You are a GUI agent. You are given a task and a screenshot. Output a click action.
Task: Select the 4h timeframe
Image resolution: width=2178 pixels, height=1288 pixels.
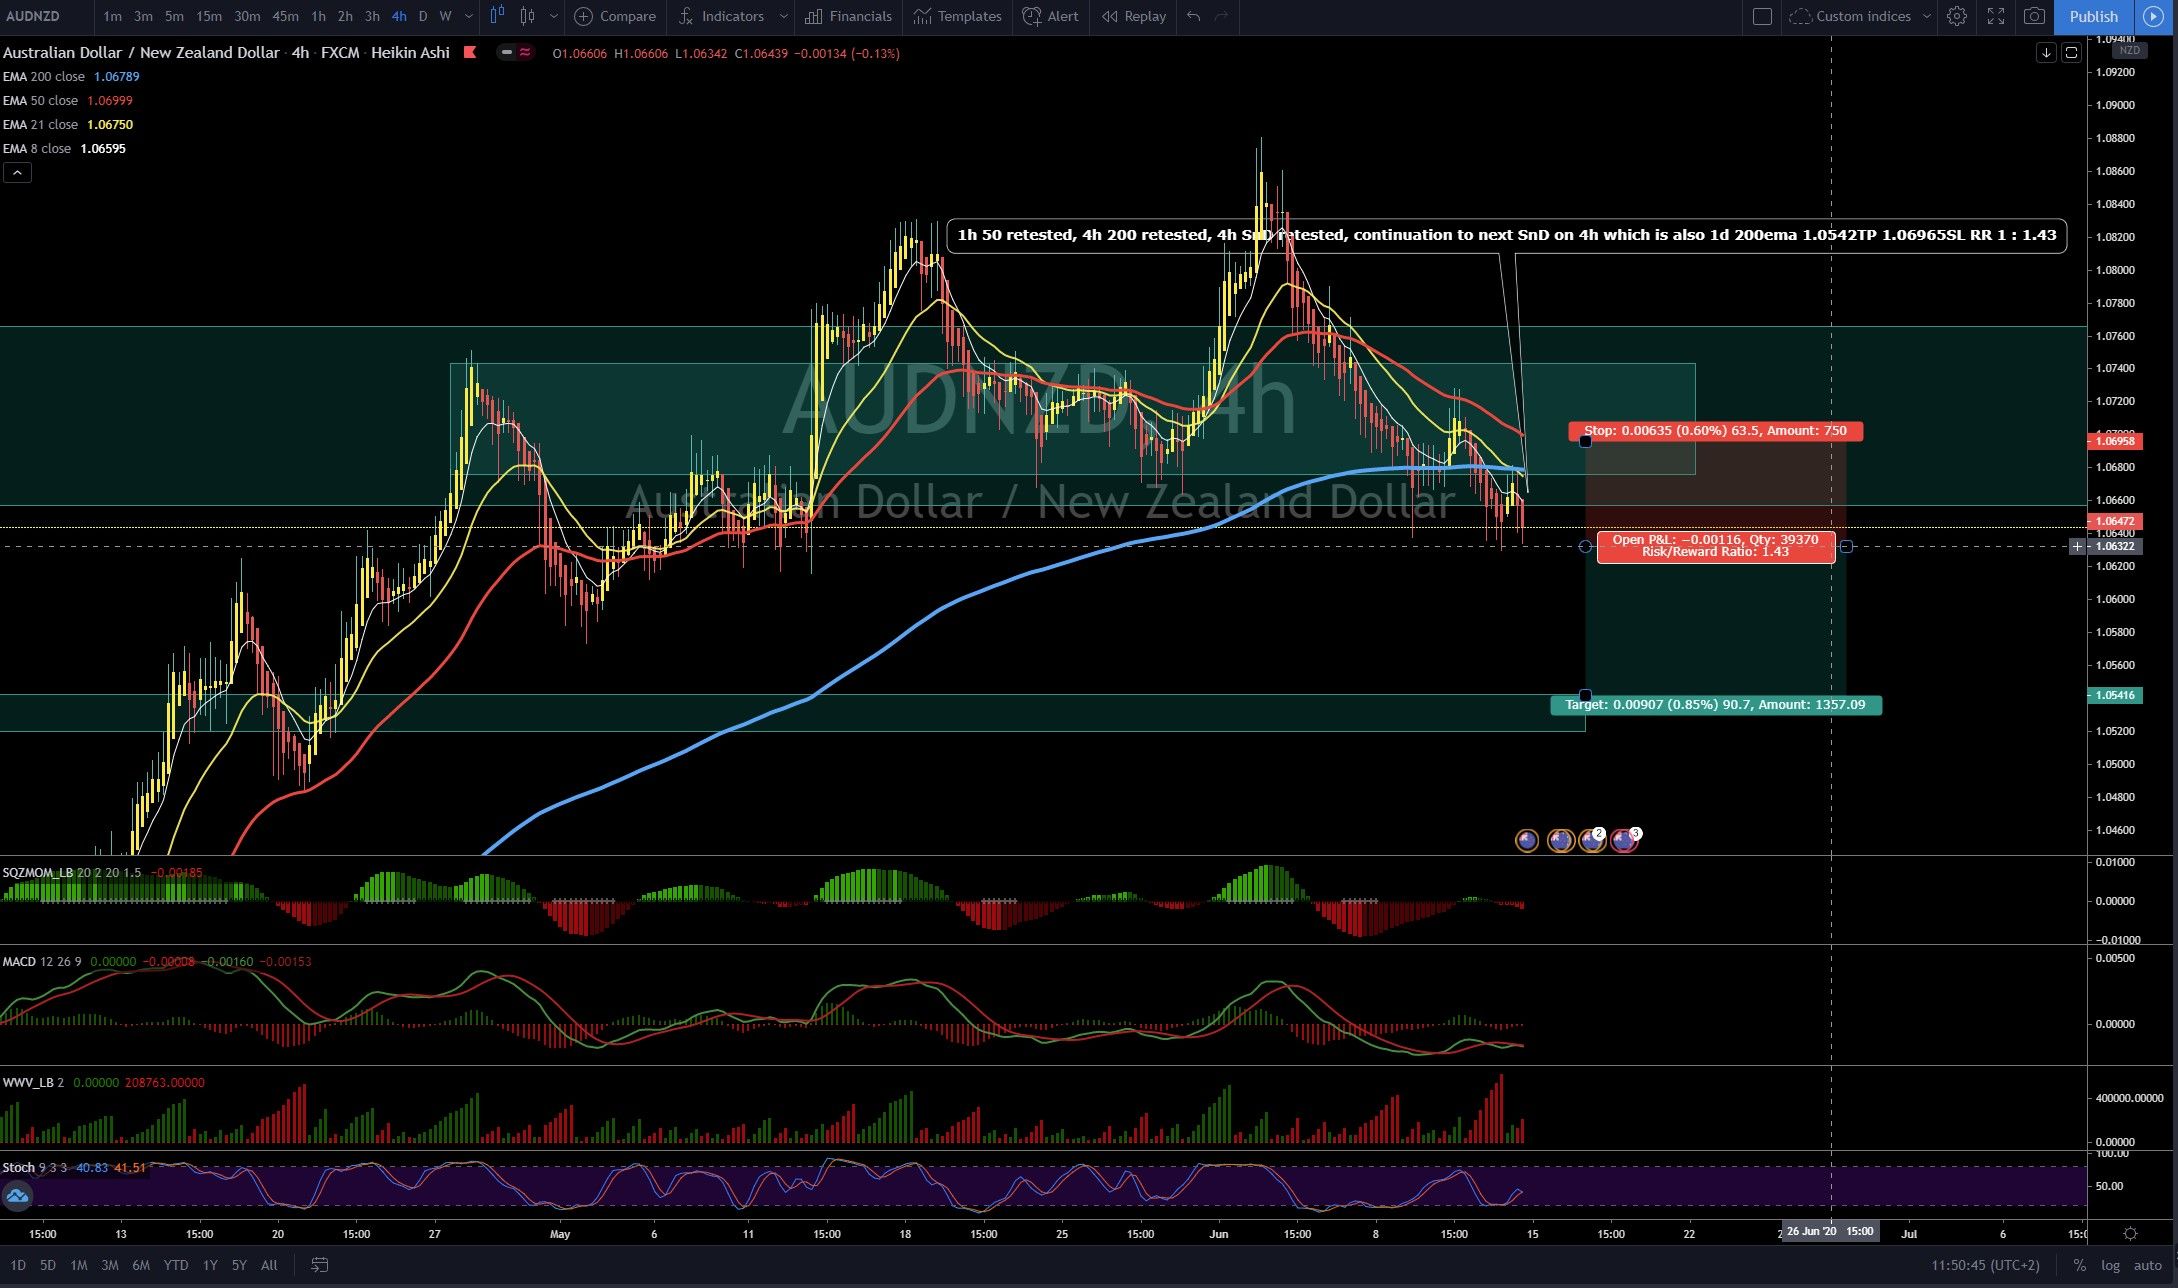click(x=398, y=16)
